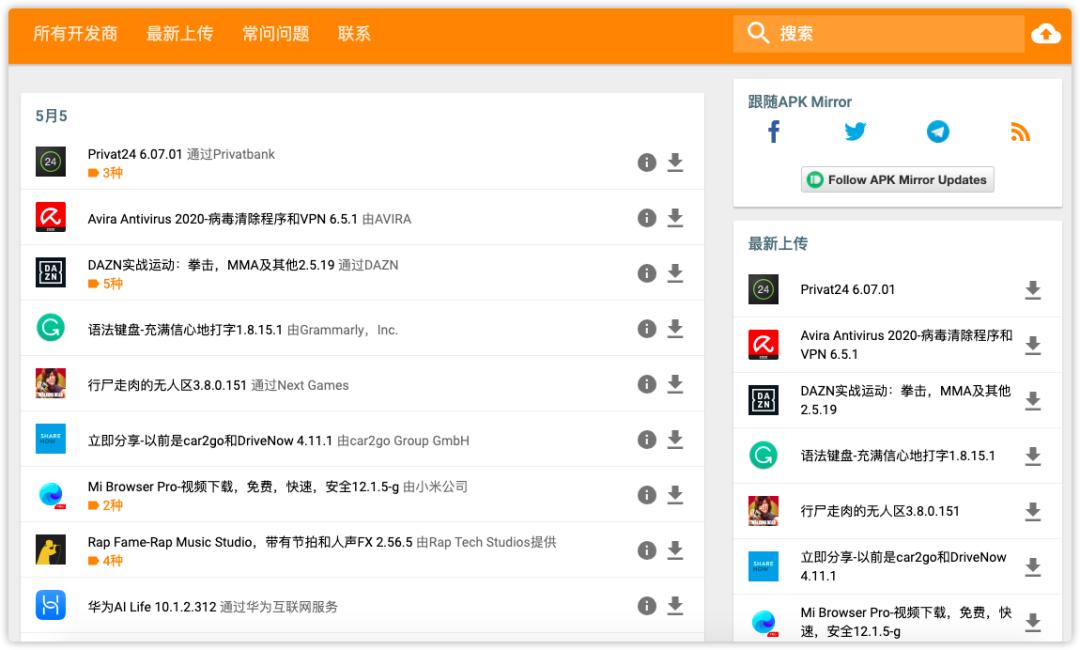The height and width of the screenshot is (650, 1080).
Task: Click the download icon next to Privat24
Action: 675,162
